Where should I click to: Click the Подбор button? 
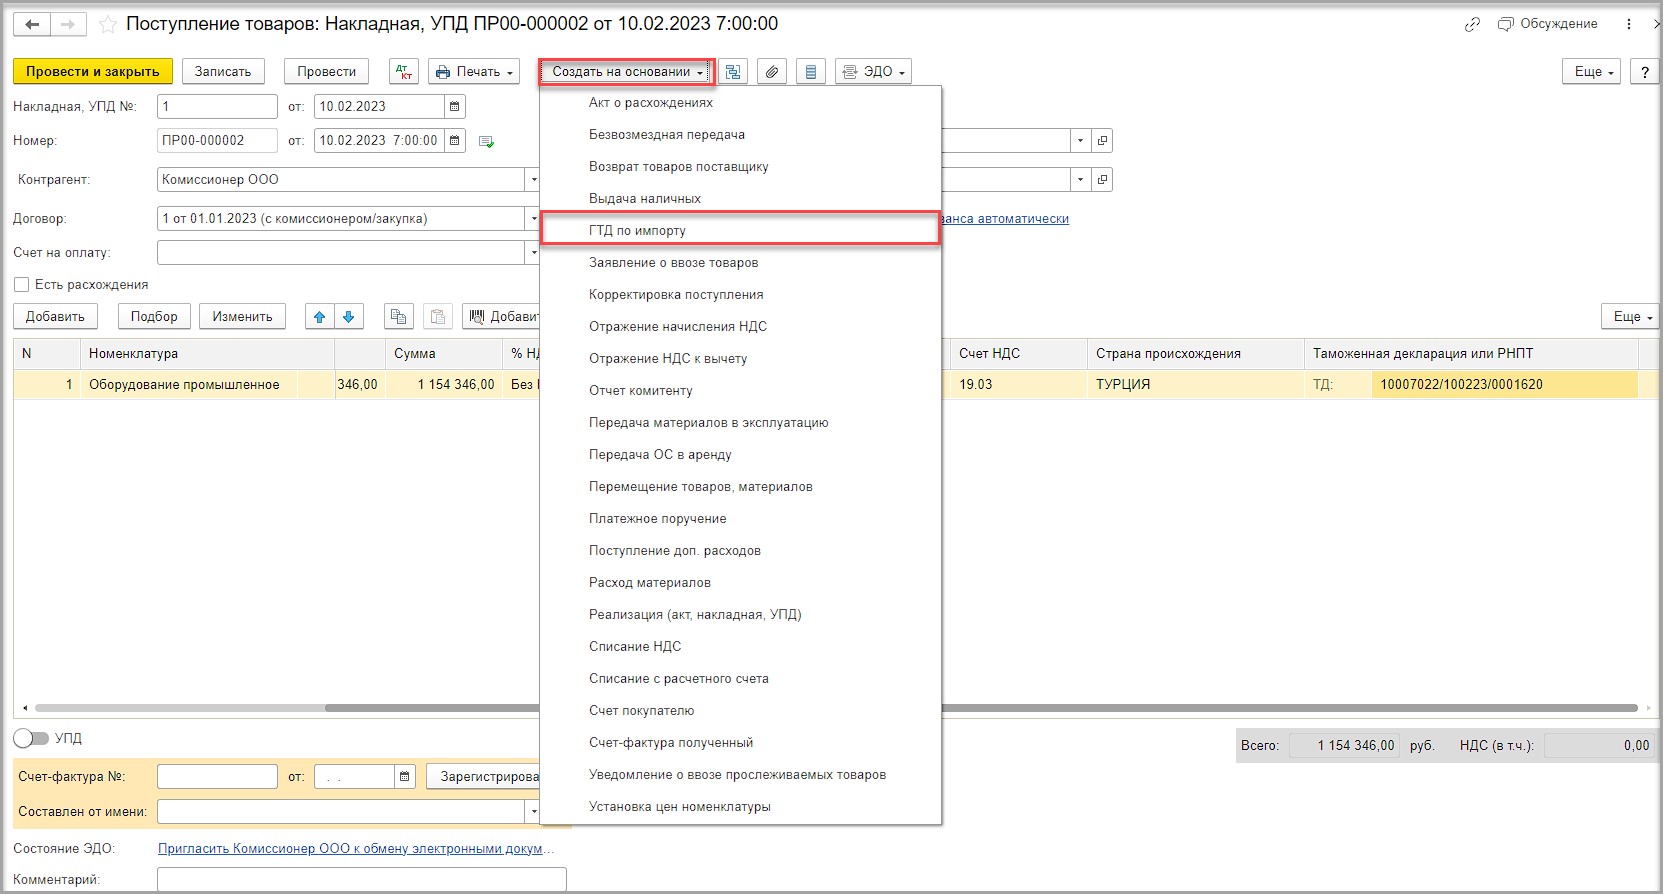[154, 317]
